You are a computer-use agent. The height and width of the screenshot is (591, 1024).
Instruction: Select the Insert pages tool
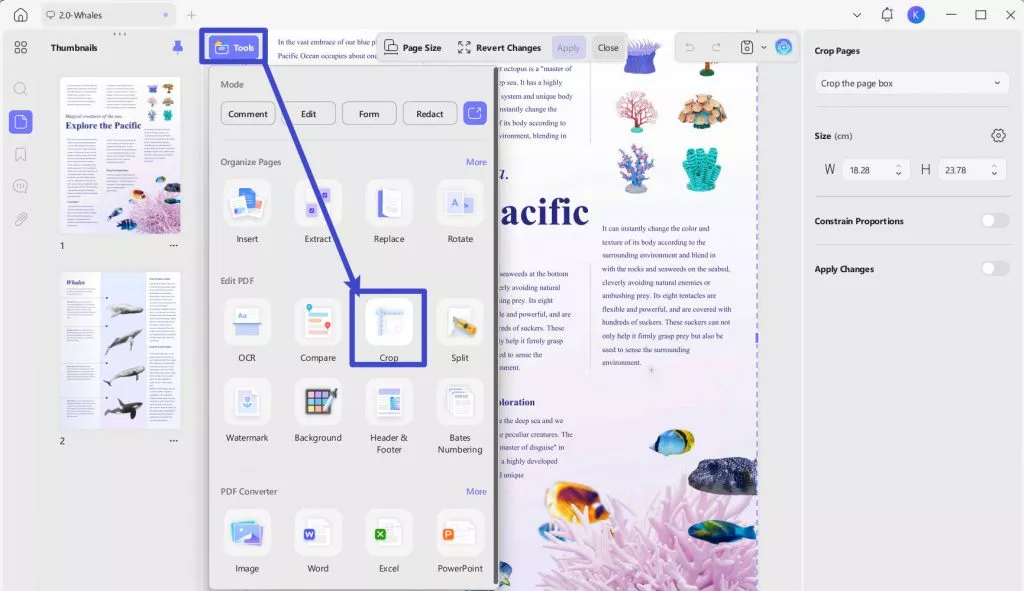[x=247, y=214]
